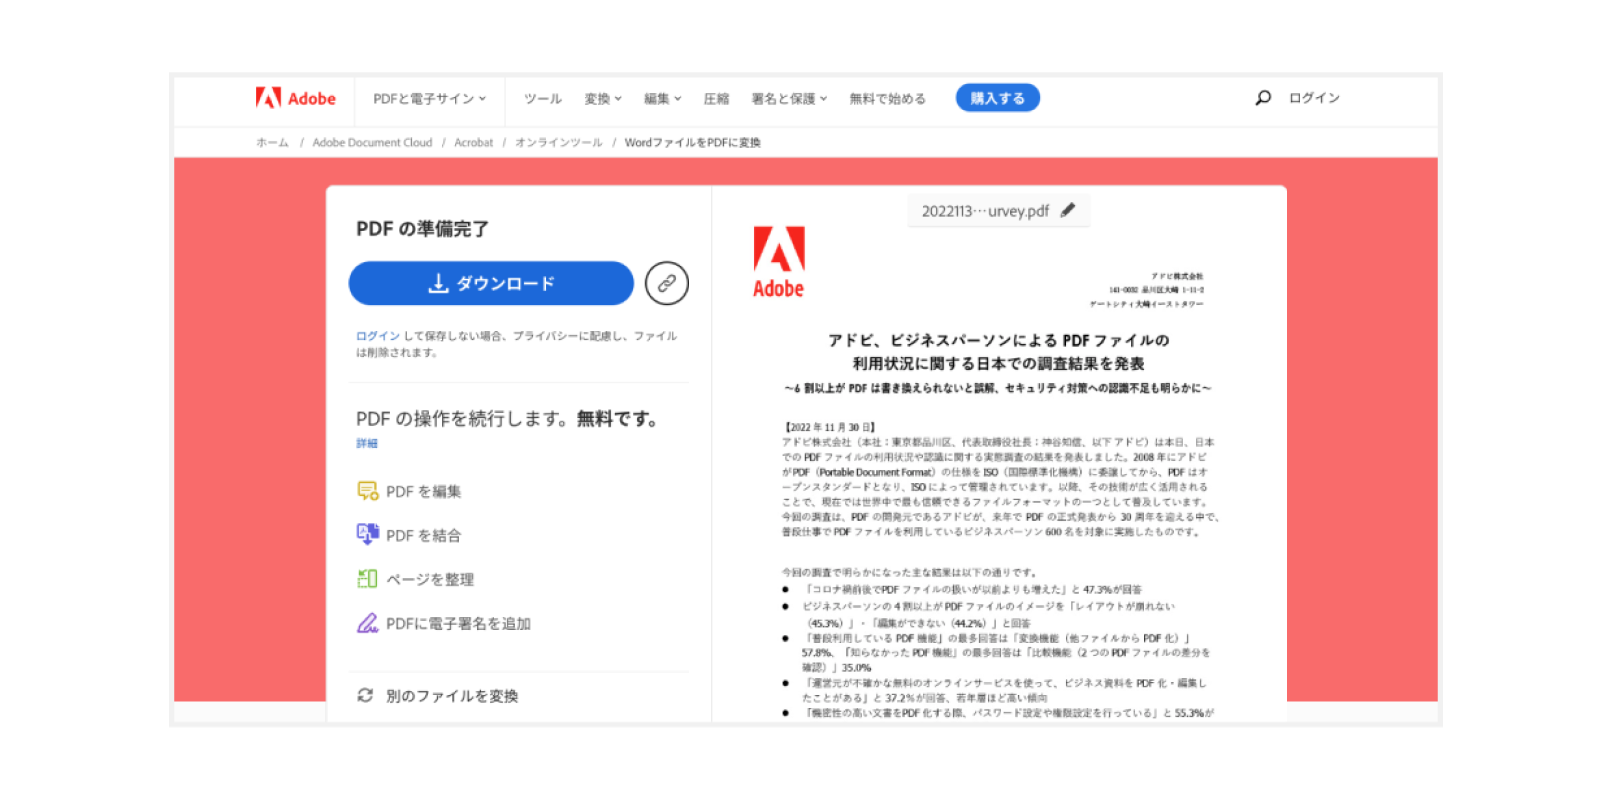The image size is (1612, 800).
Task: Open the ツール menu item
Action: 543,98
